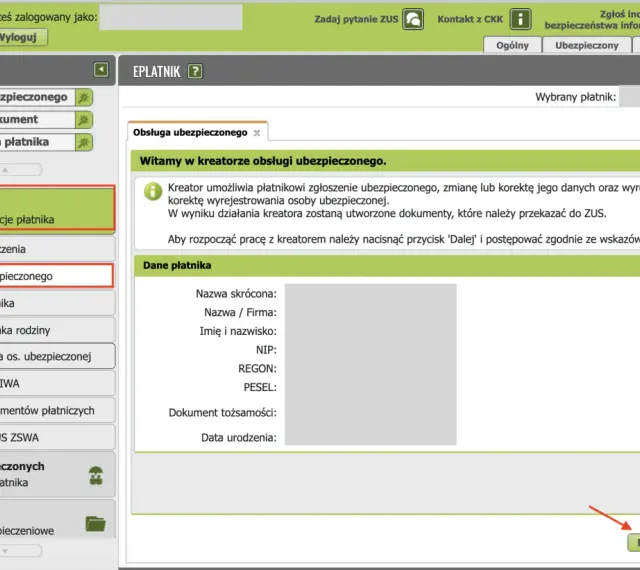
Task: Click wizard icon beside 'zpieczonego' shortcut
Action: (84, 98)
